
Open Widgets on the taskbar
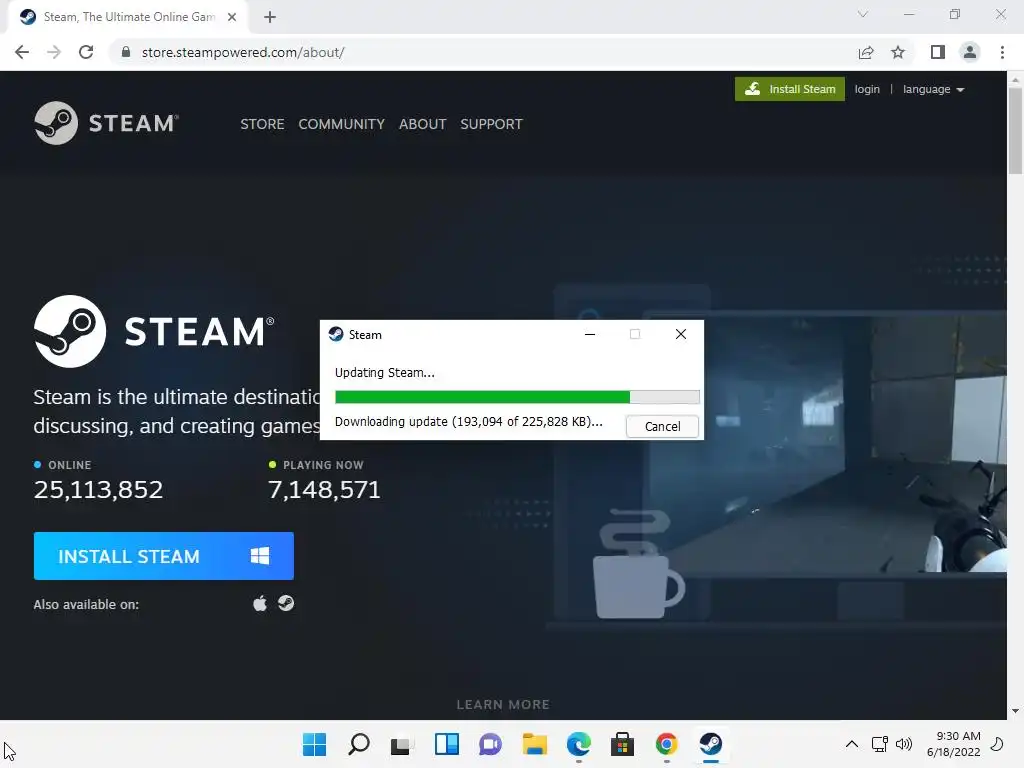point(447,744)
